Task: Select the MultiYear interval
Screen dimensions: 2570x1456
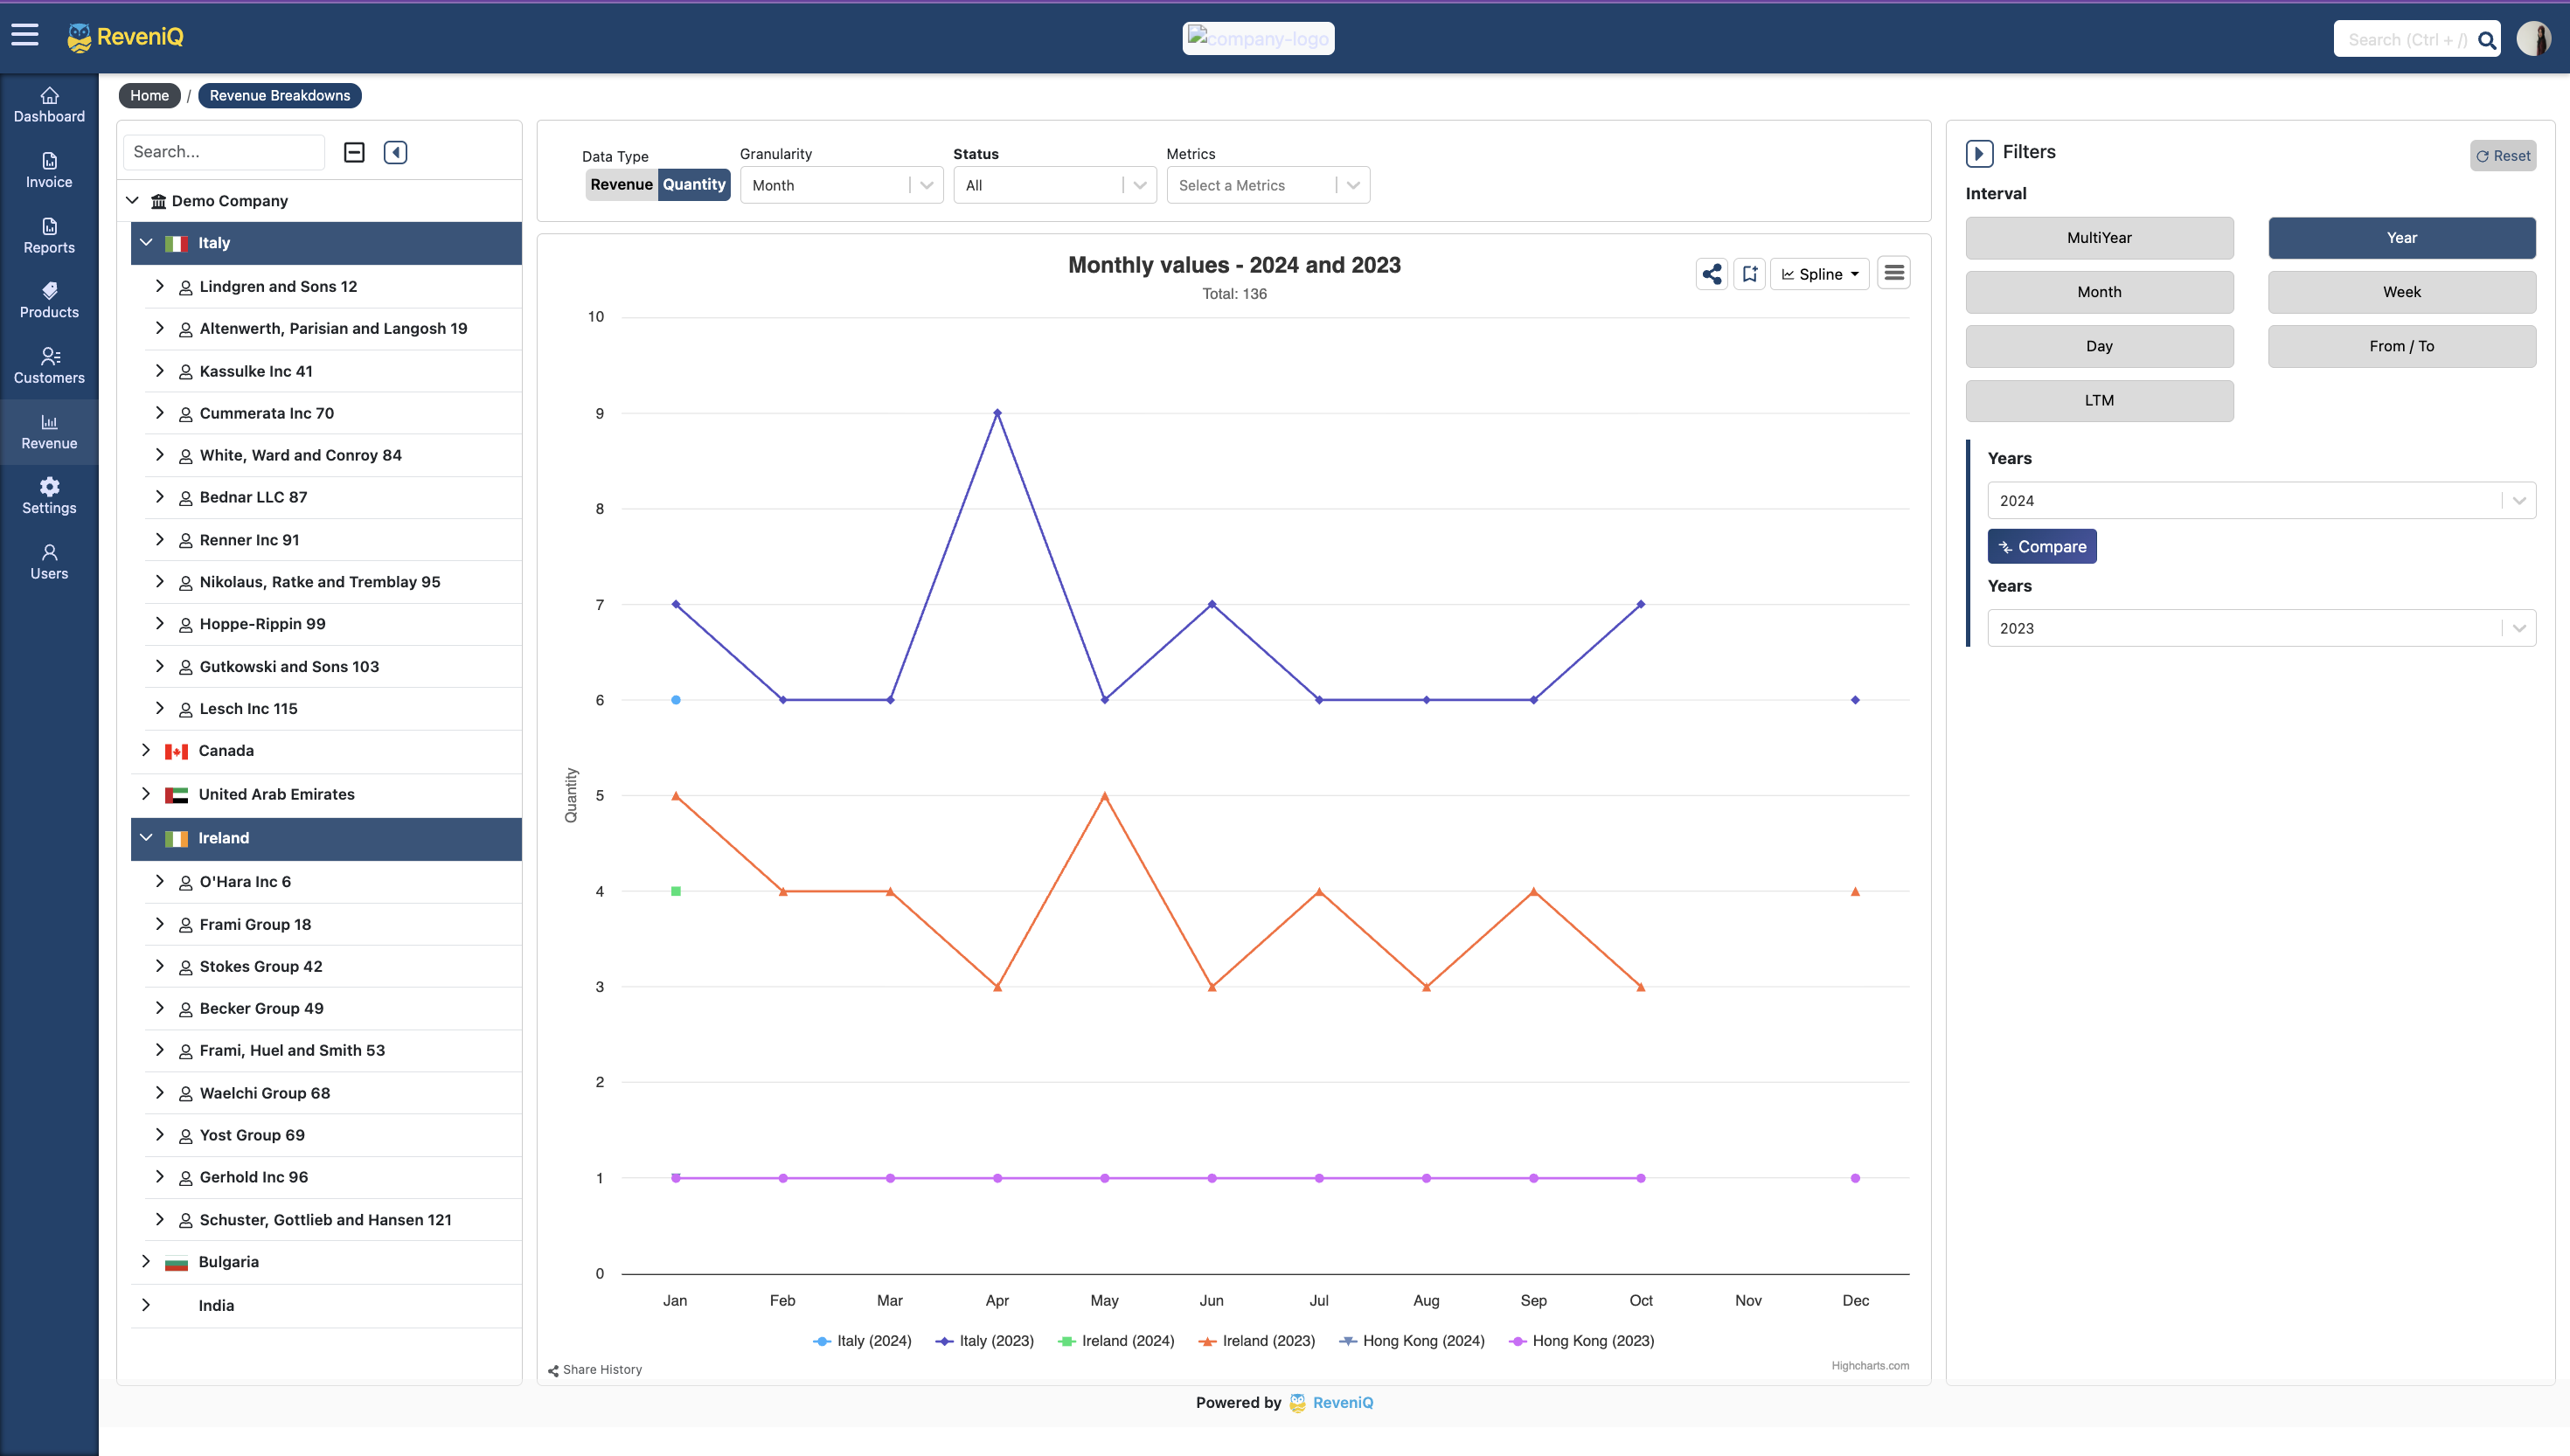Action: pyautogui.click(x=2099, y=238)
